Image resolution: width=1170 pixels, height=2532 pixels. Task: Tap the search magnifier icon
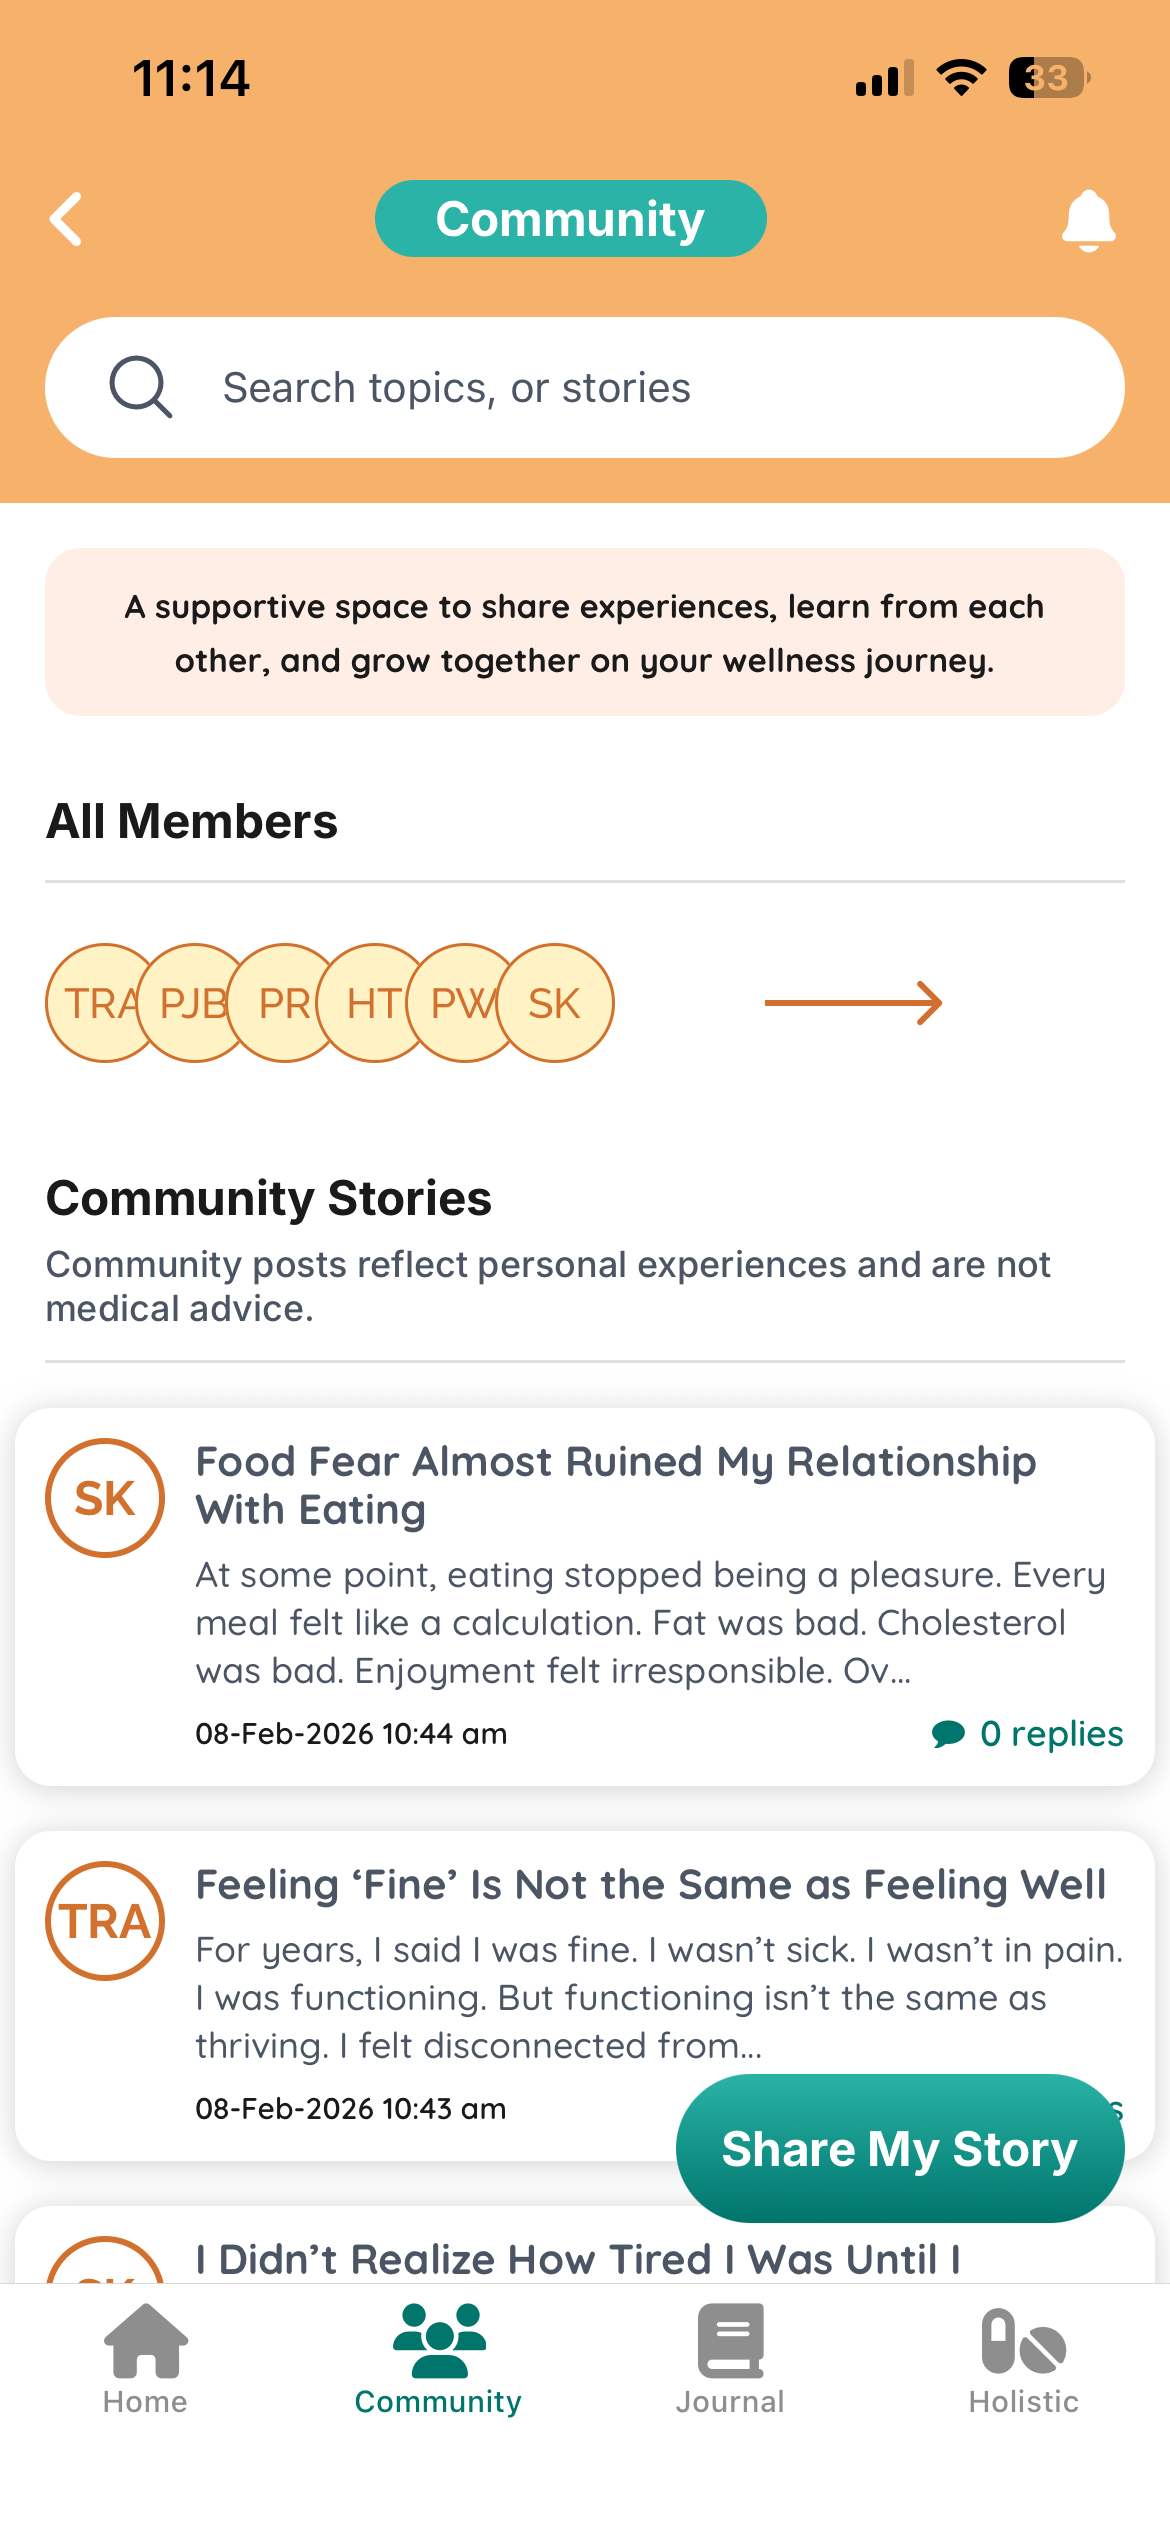pos(140,387)
